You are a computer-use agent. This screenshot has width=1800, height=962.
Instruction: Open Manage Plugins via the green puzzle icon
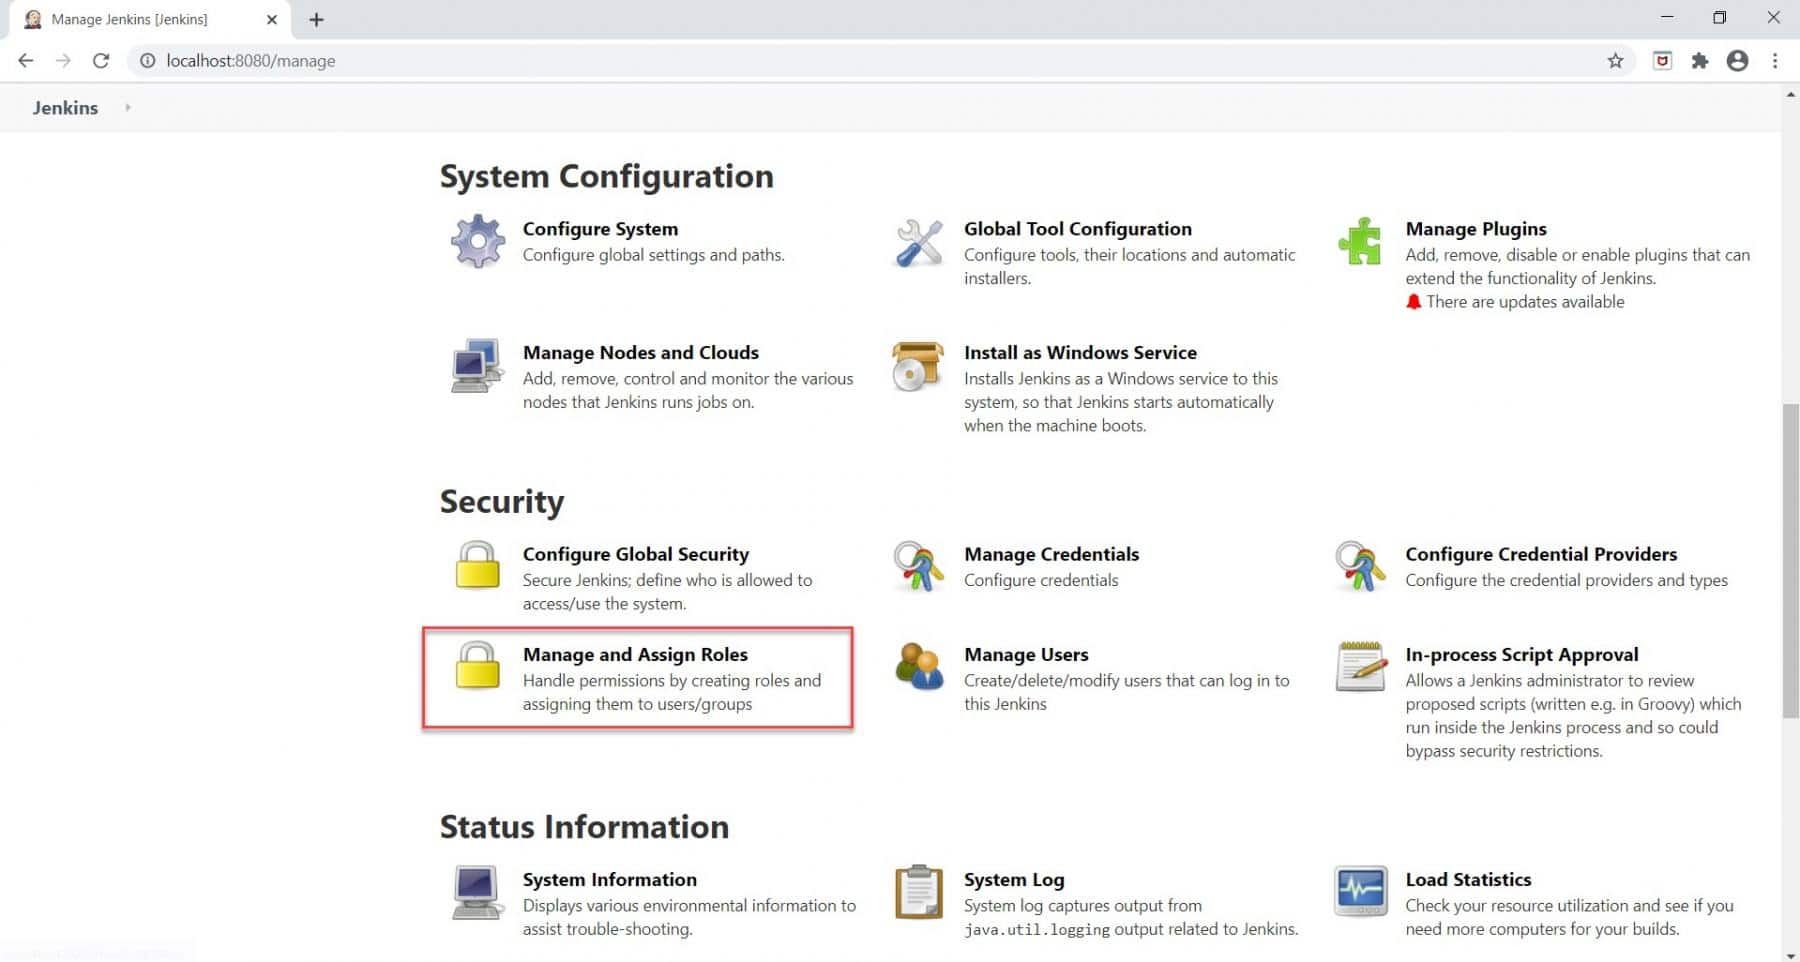[1359, 240]
